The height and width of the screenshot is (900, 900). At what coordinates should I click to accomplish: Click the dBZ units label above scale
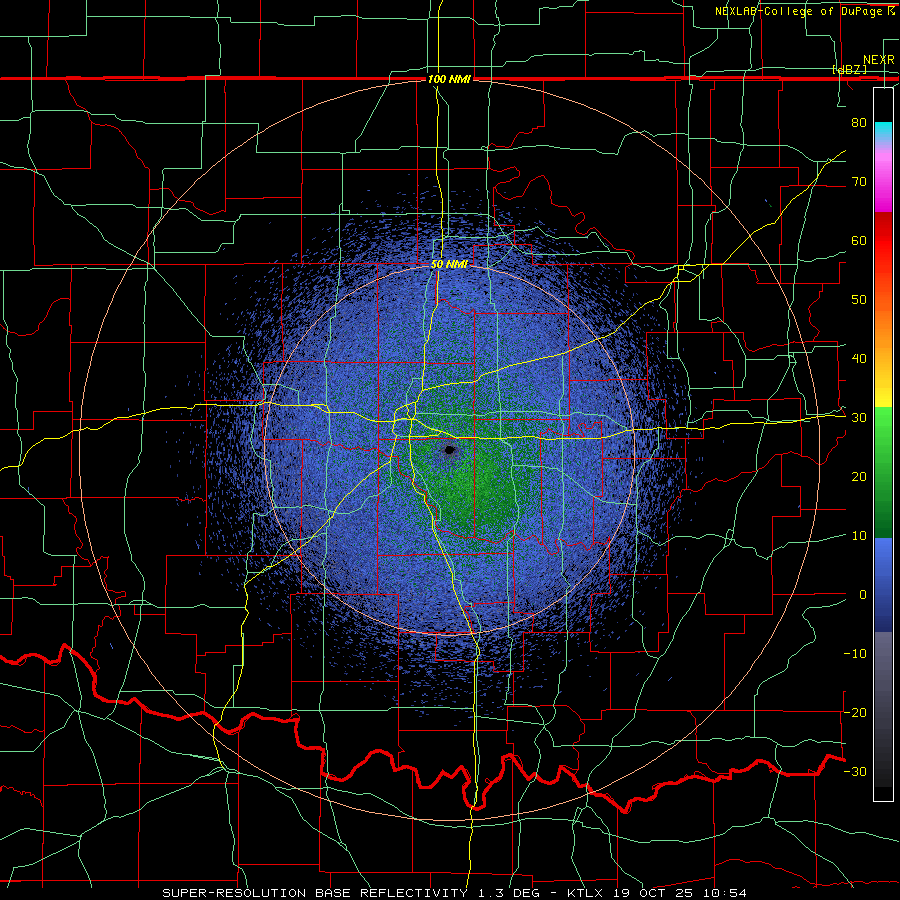click(849, 70)
